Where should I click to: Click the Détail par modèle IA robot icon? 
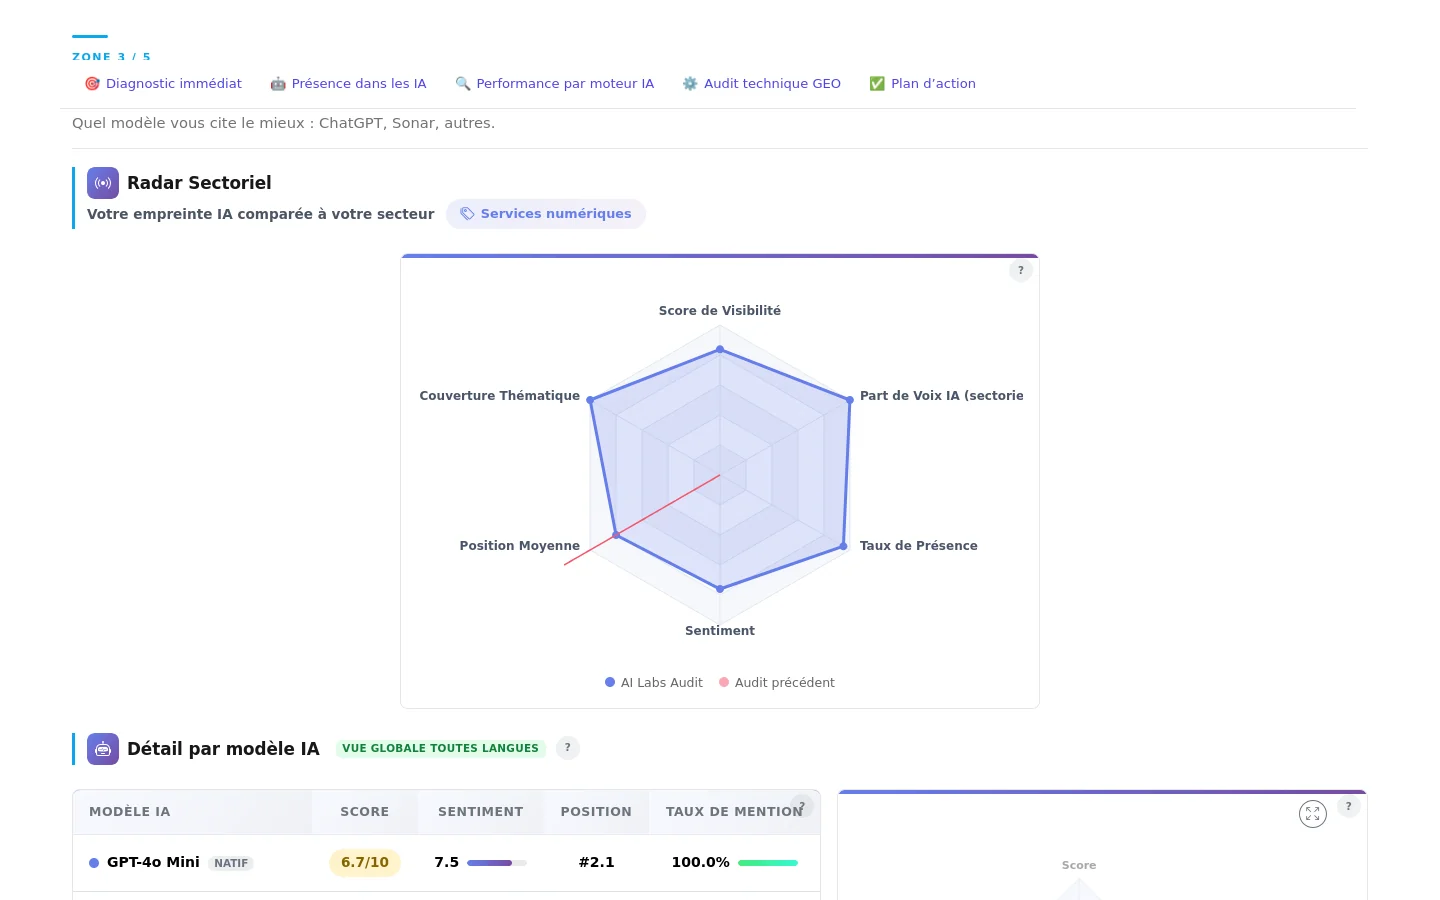pyautogui.click(x=103, y=749)
